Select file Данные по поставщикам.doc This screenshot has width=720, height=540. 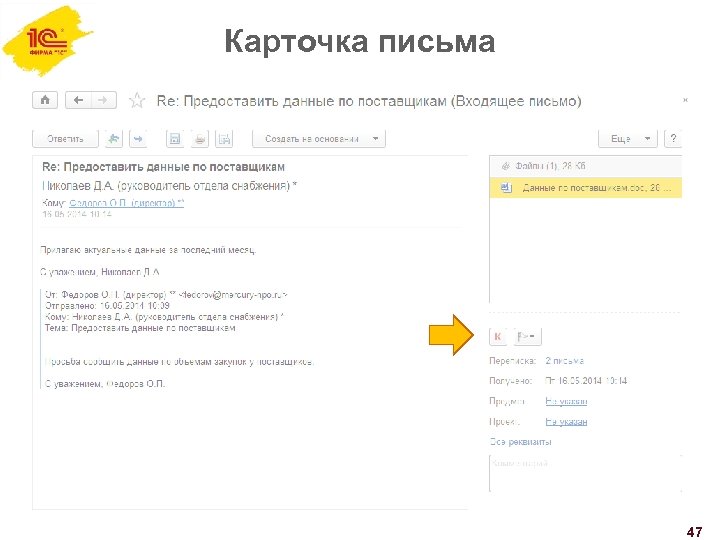pos(585,188)
